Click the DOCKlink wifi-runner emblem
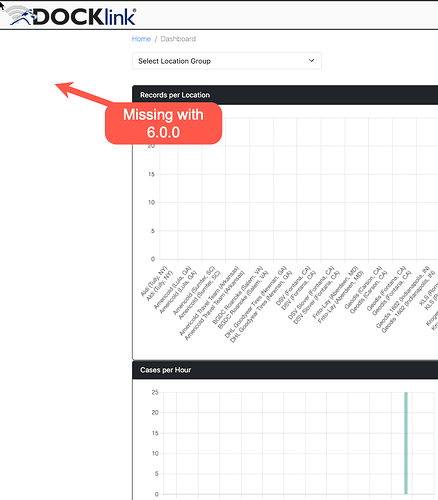 point(19,16)
